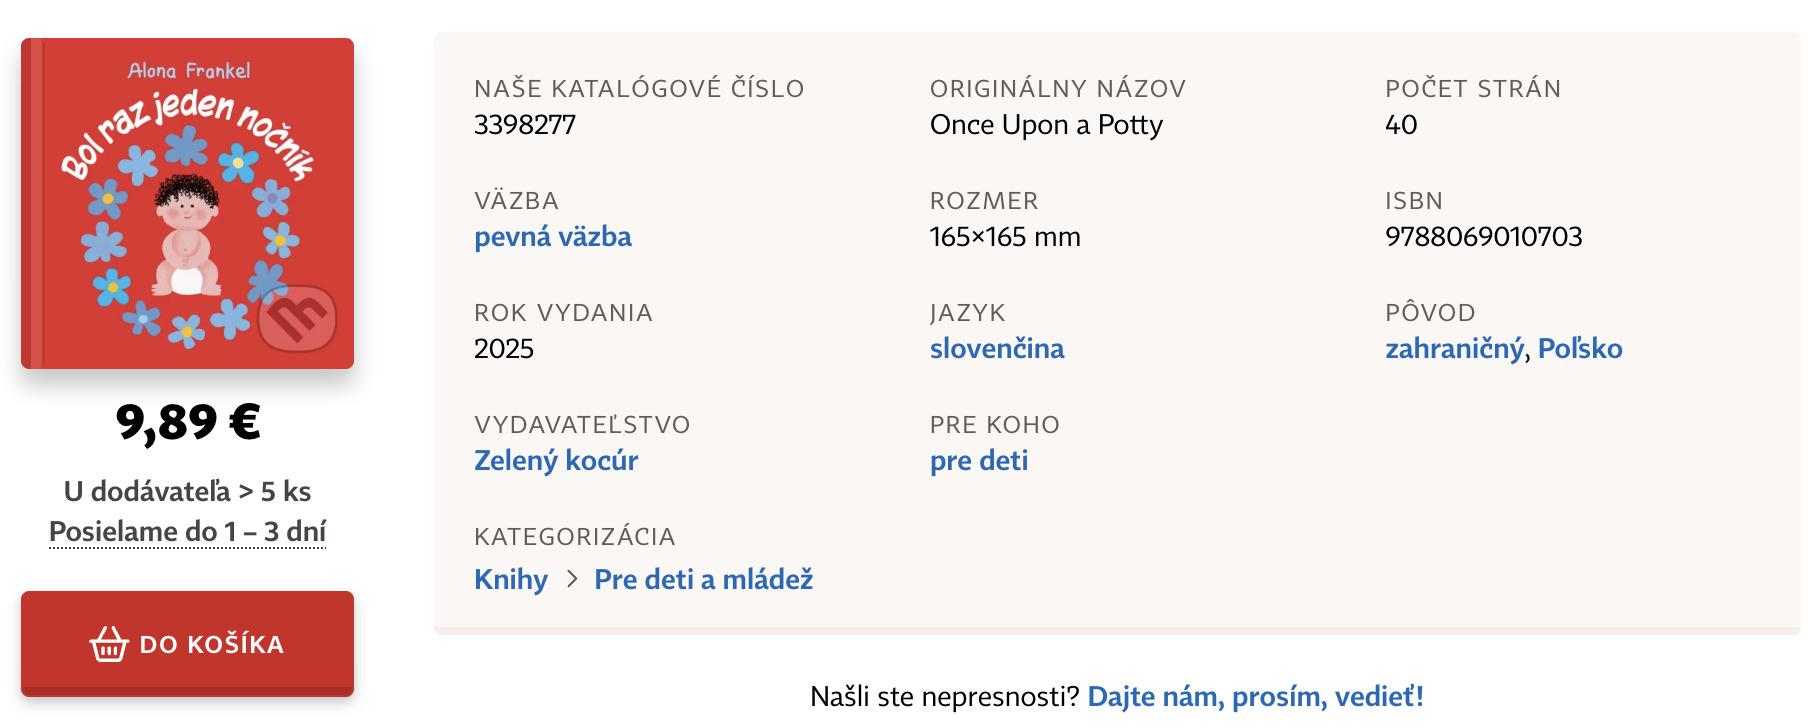Click the ISBN number 9788069010703
Screen dimensions: 1820x728
tap(1483, 237)
